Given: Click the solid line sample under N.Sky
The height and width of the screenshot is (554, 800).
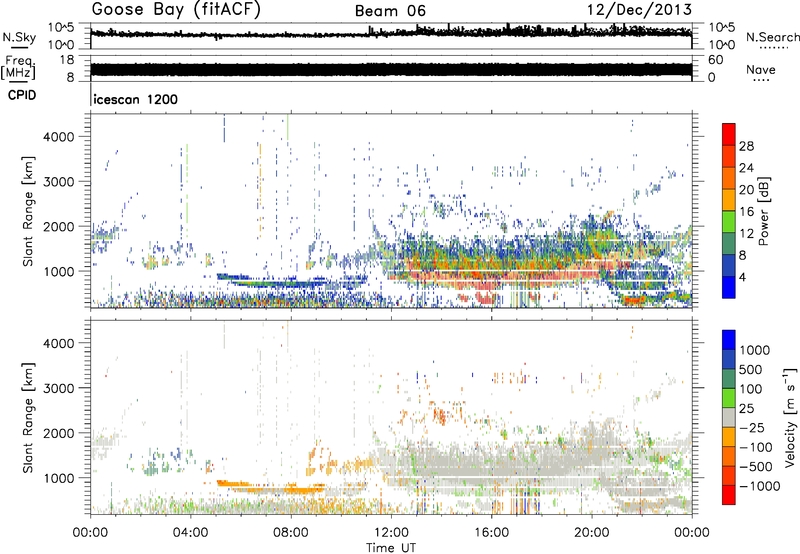Looking at the screenshot, I should point(19,48).
